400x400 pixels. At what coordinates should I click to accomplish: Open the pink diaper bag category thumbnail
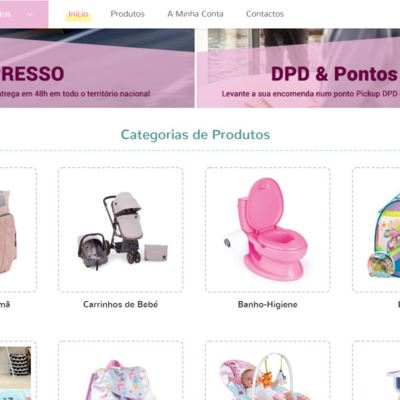[x=18, y=230]
